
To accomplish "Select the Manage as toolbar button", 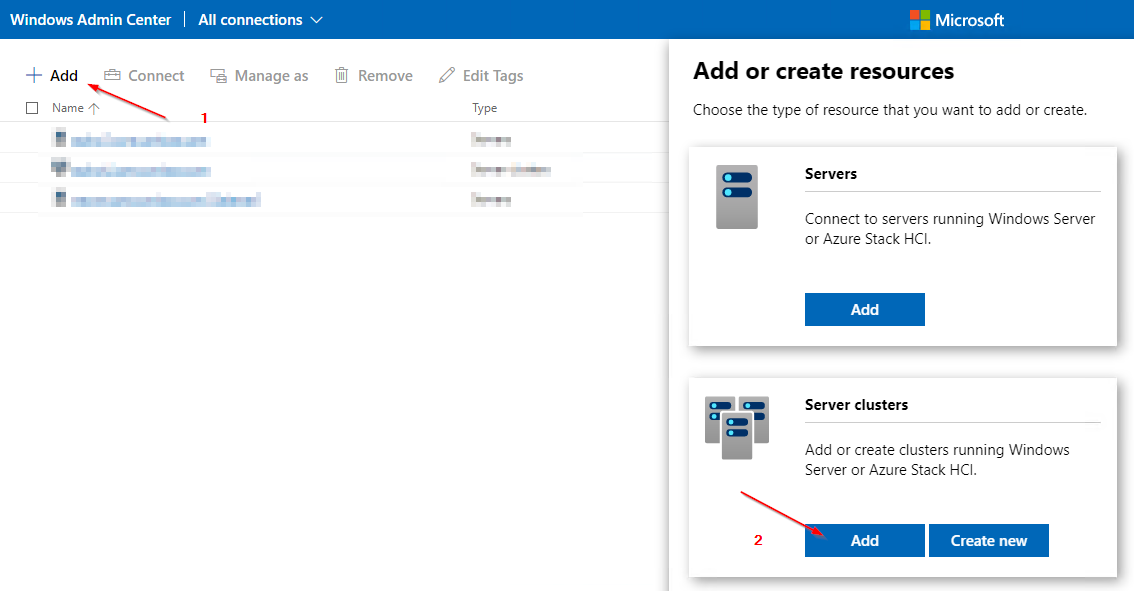I will click(259, 75).
